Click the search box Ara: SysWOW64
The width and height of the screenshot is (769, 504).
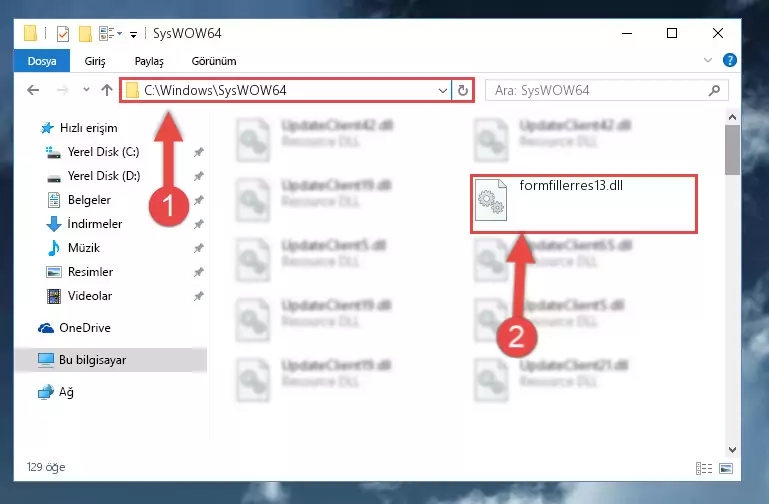(606, 90)
